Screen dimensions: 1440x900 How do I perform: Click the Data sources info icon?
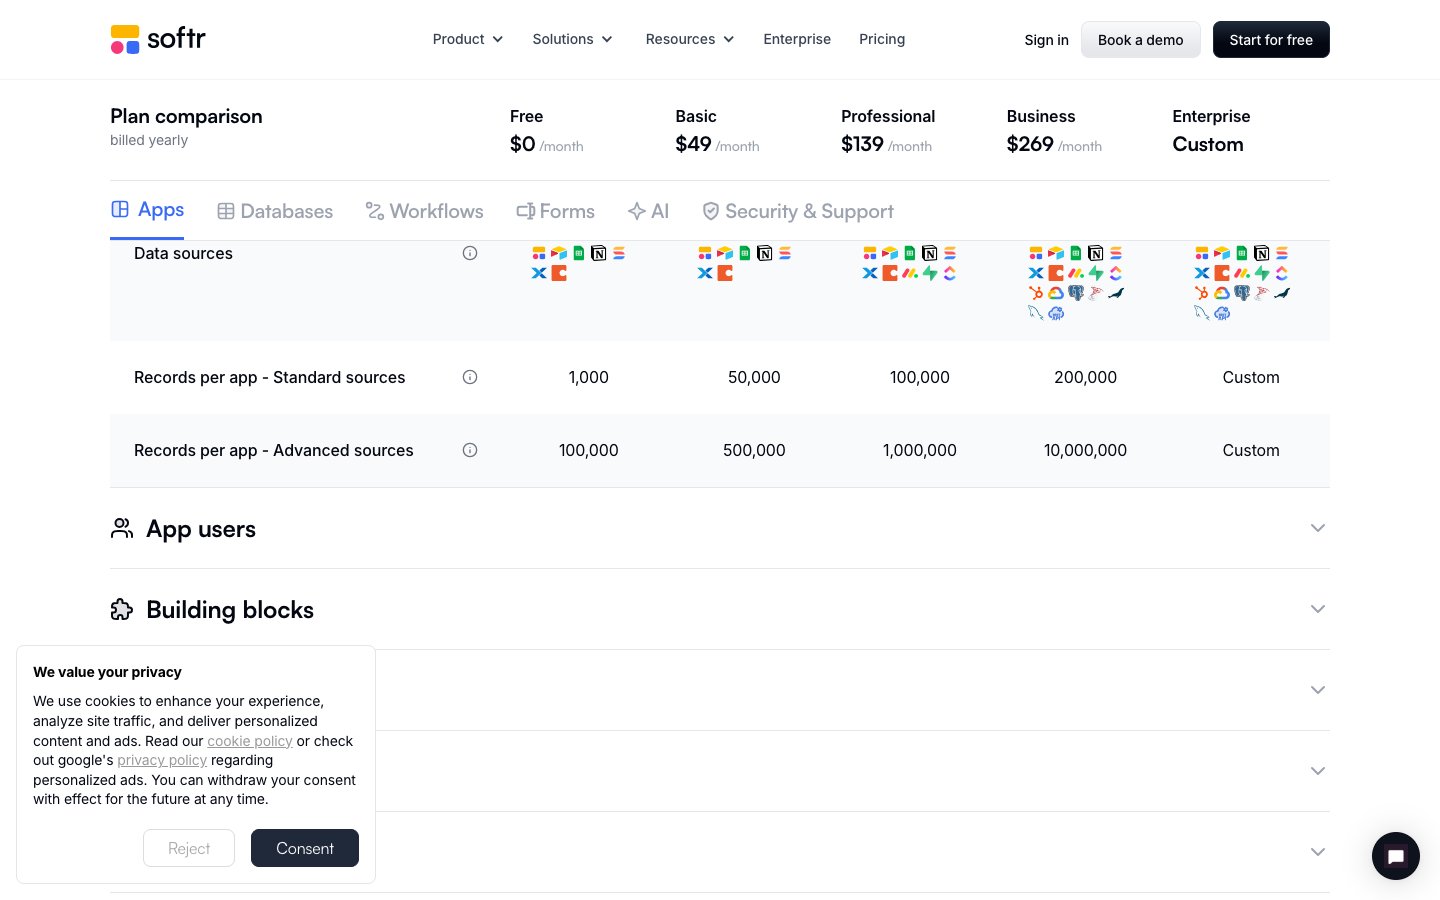pyautogui.click(x=470, y=253)
